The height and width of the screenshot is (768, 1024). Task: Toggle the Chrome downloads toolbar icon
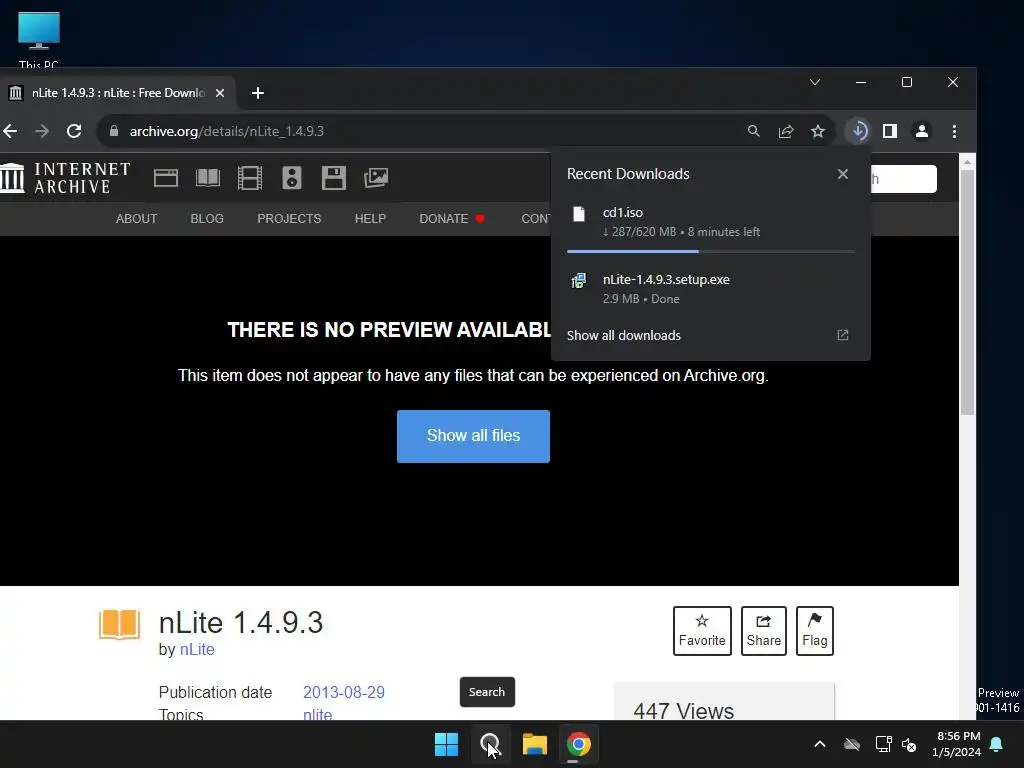[859, 131]
